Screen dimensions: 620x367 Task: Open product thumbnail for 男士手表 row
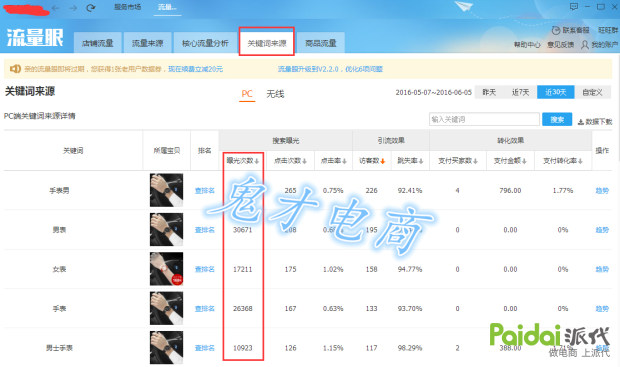click(166, 348)
